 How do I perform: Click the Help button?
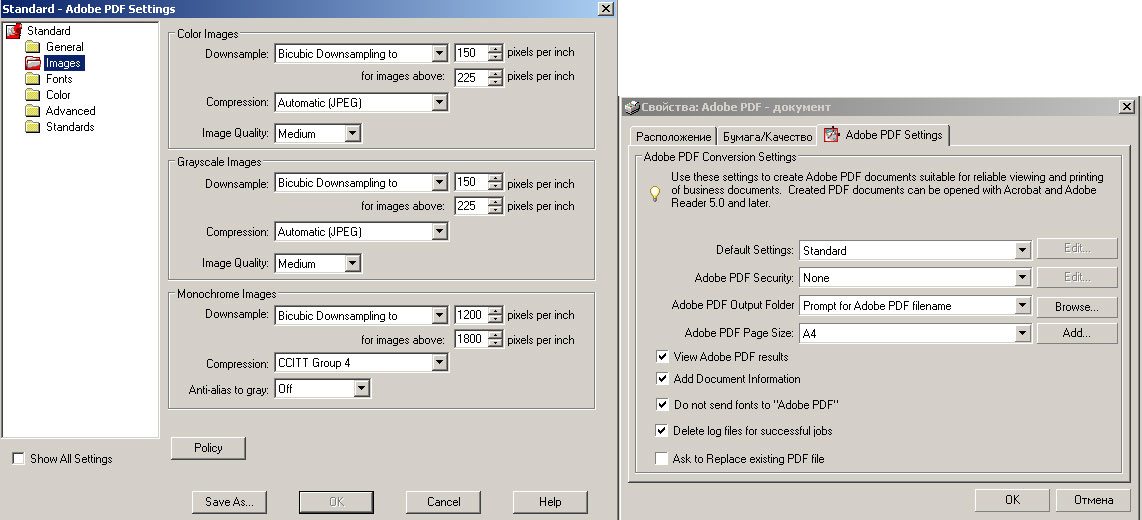coord(550,502)
